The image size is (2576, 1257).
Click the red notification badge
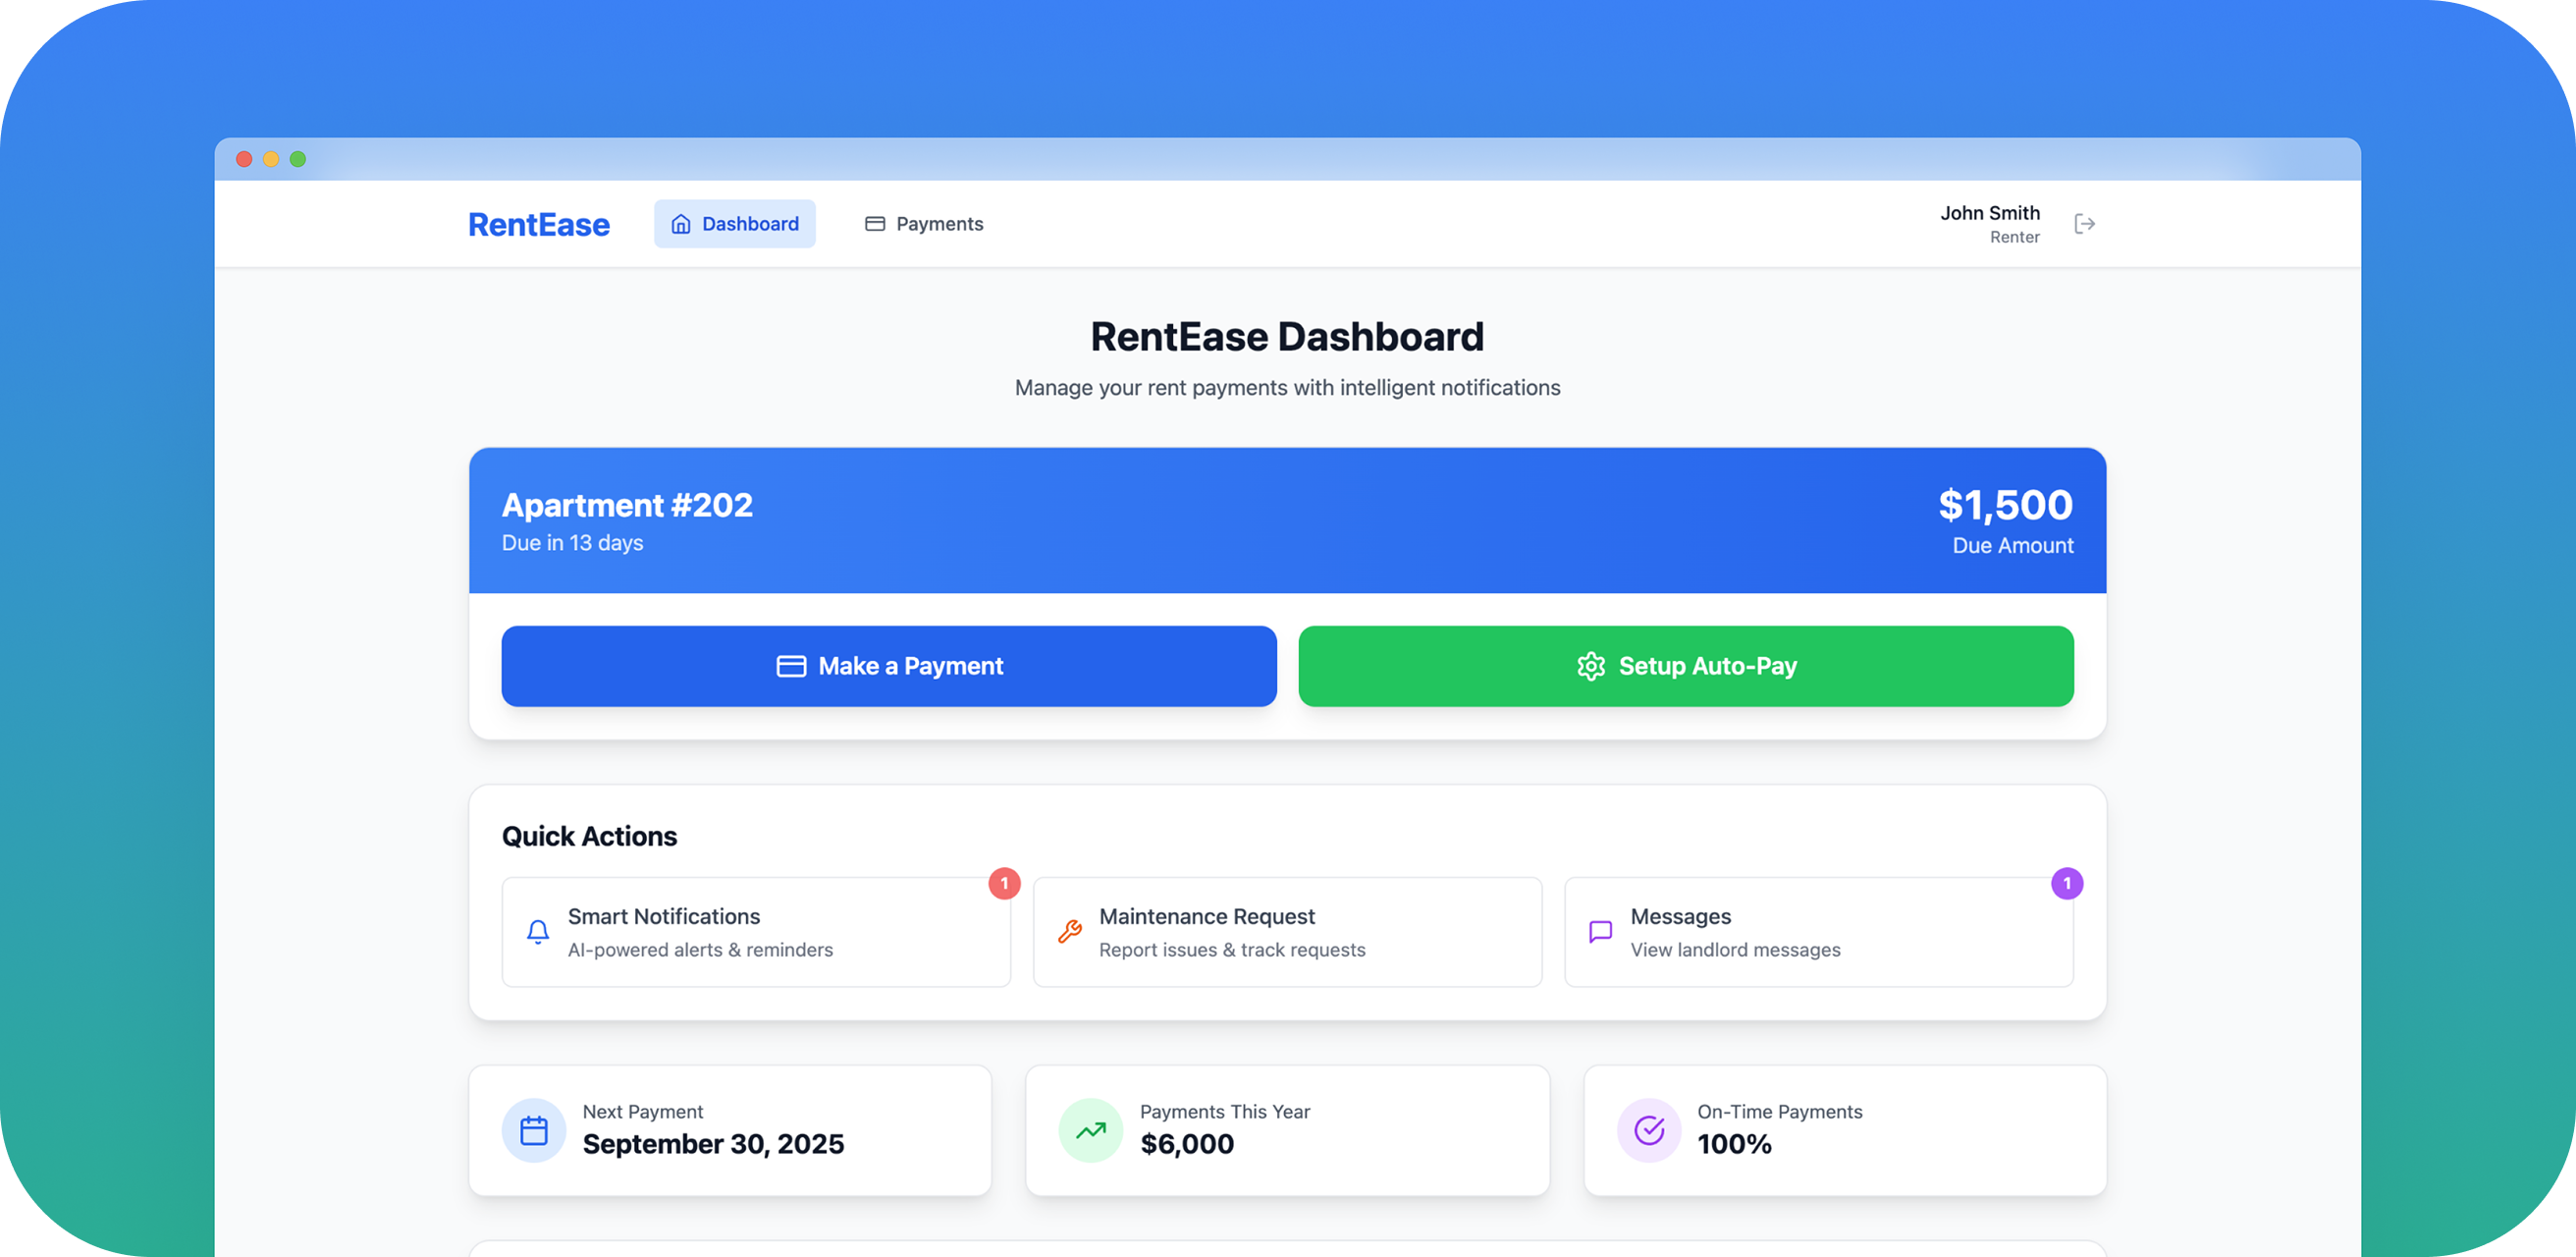(x=1004, y=884)
